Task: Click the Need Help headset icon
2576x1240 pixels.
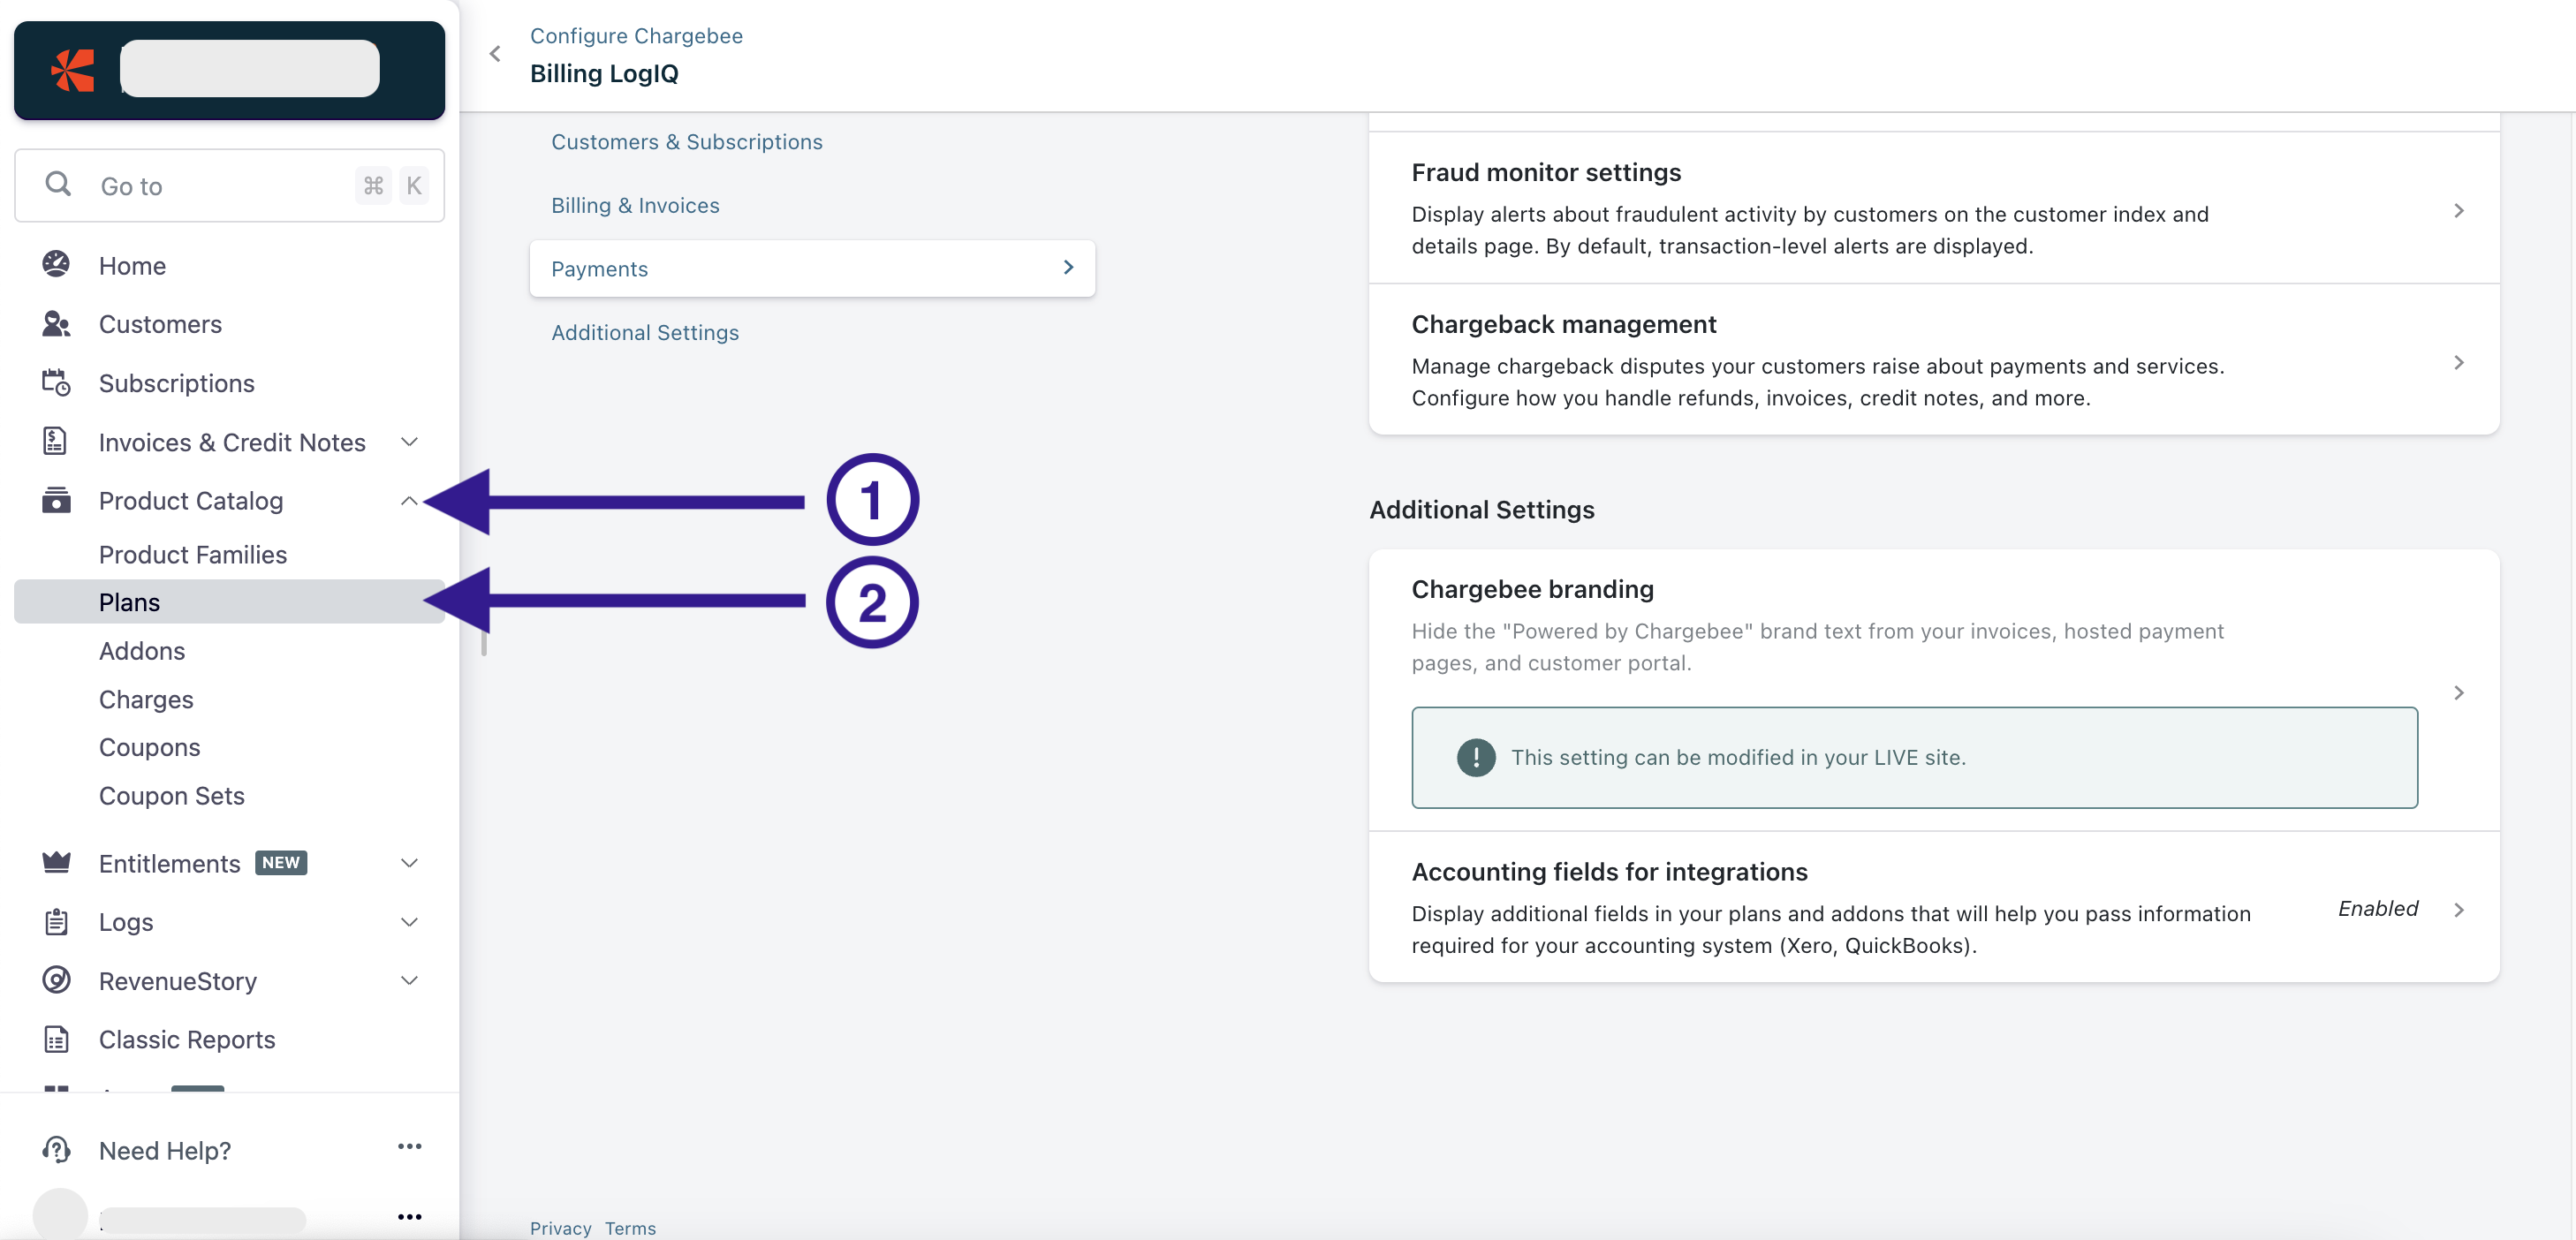Action: (x=56, y=1150)
